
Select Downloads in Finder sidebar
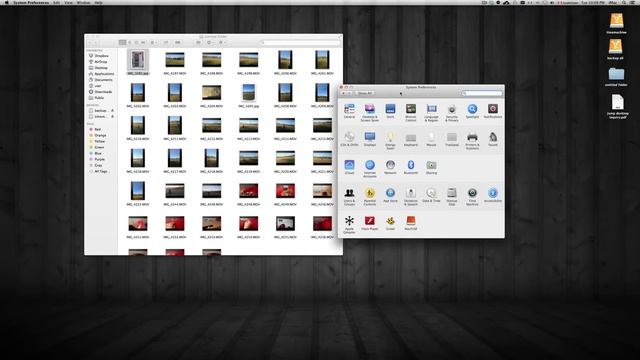click(x=100, y=92)
